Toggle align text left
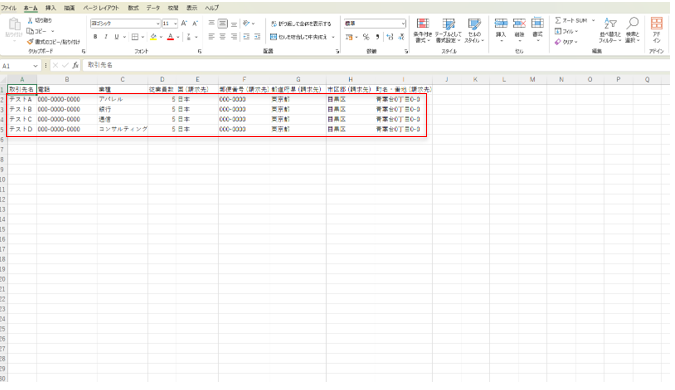This screenshot has width=675, height=390. click(211, 37)
